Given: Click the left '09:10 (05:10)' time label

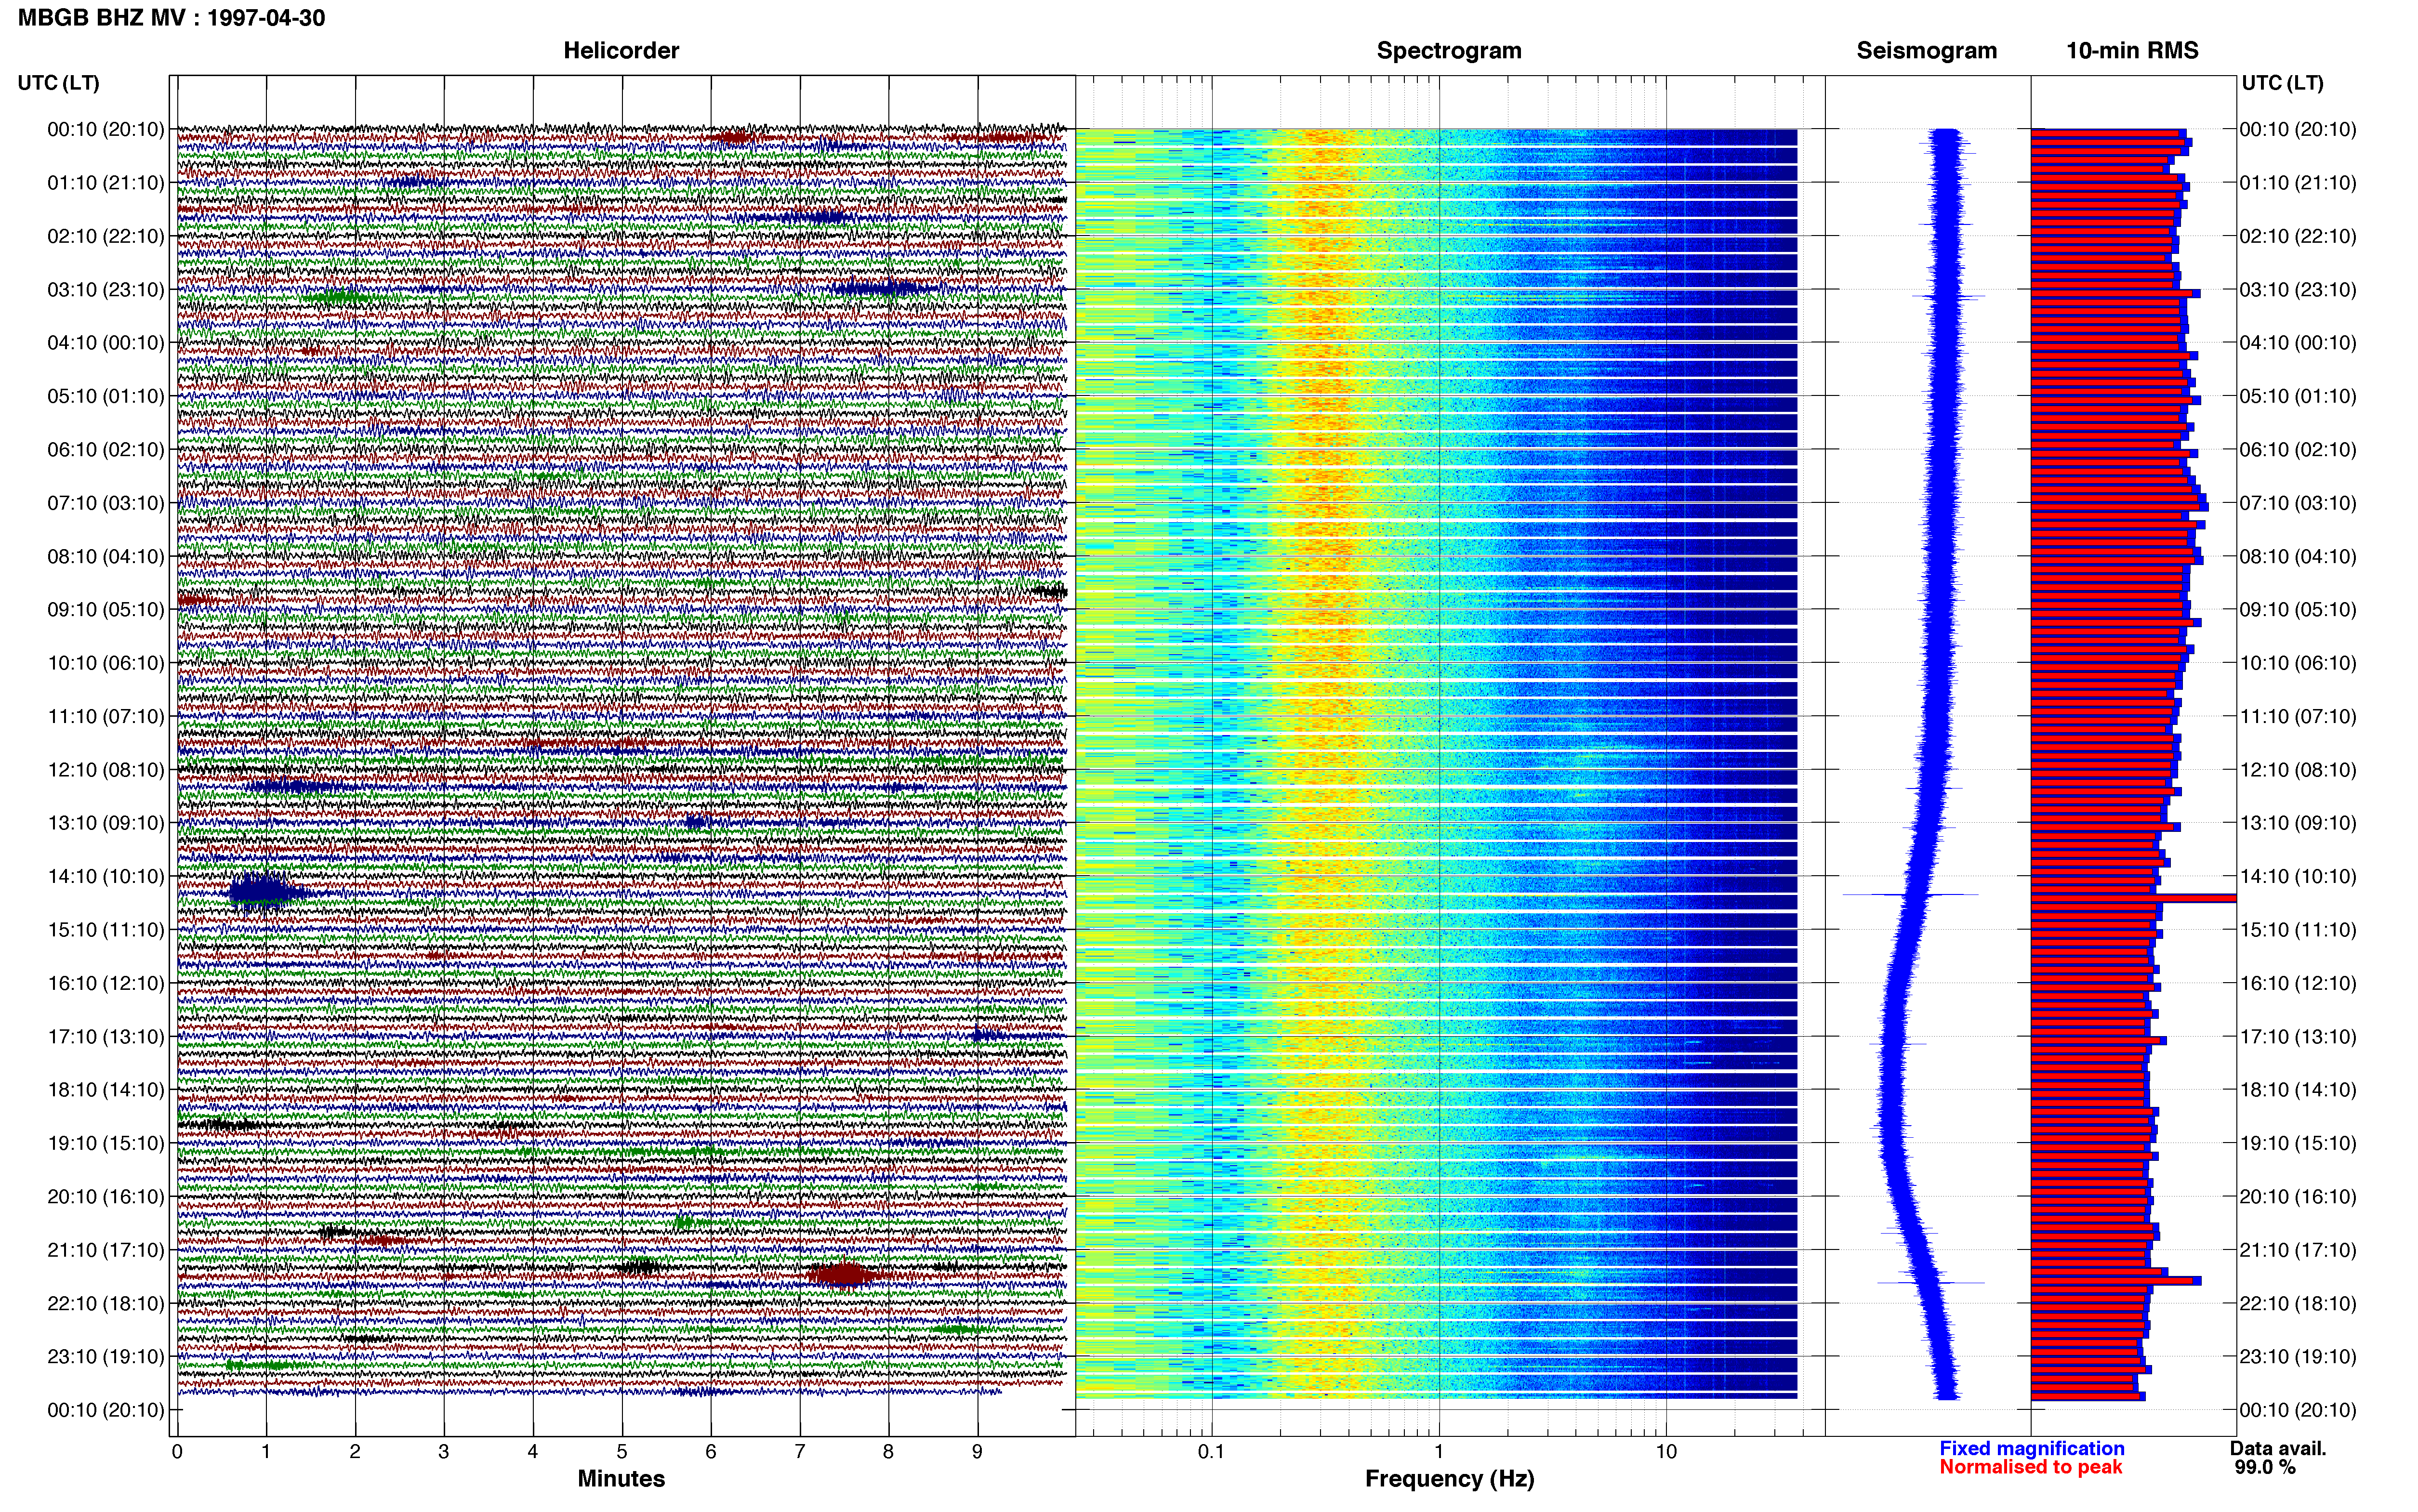Looking at the screenshot, I should tap(106, 610).
